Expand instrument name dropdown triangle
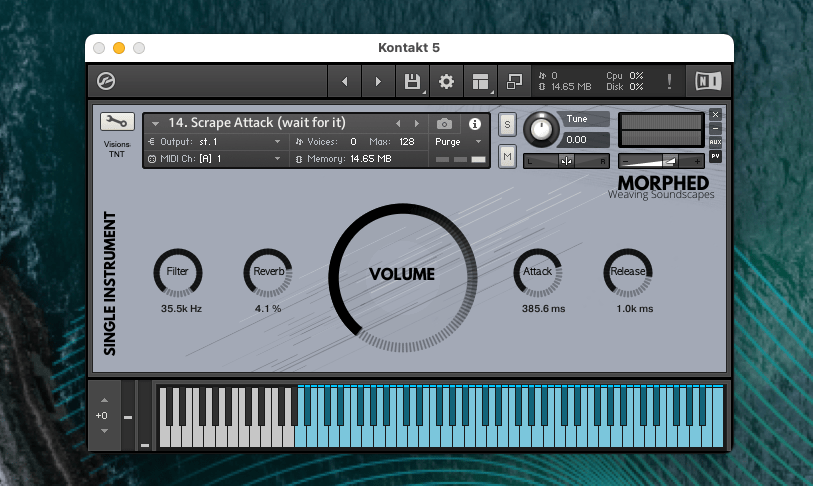The image size is (813, 486). [155, 124]
